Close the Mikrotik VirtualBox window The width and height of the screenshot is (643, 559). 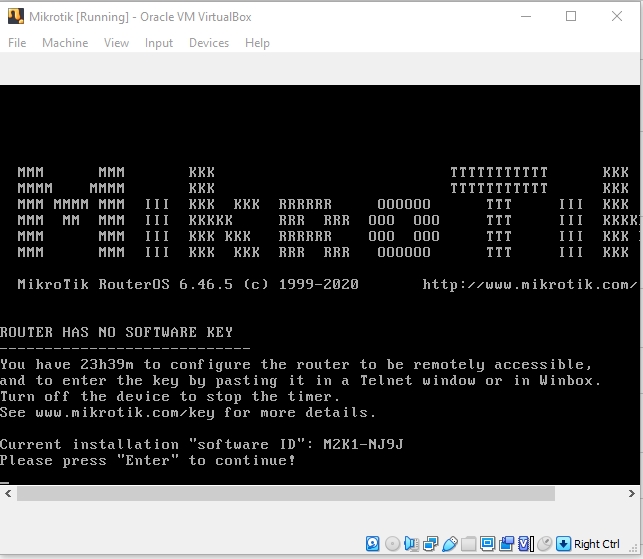(x=617, y=16)
